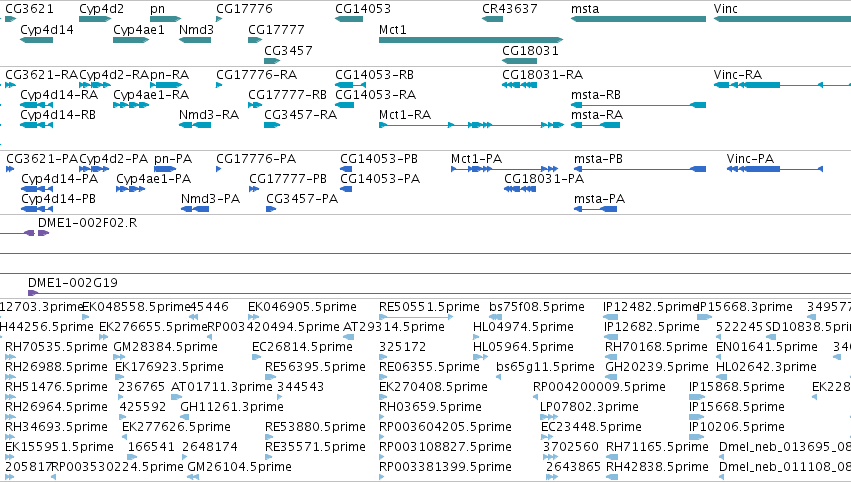Open the RH70168.5prime EST label

point(657,347)
